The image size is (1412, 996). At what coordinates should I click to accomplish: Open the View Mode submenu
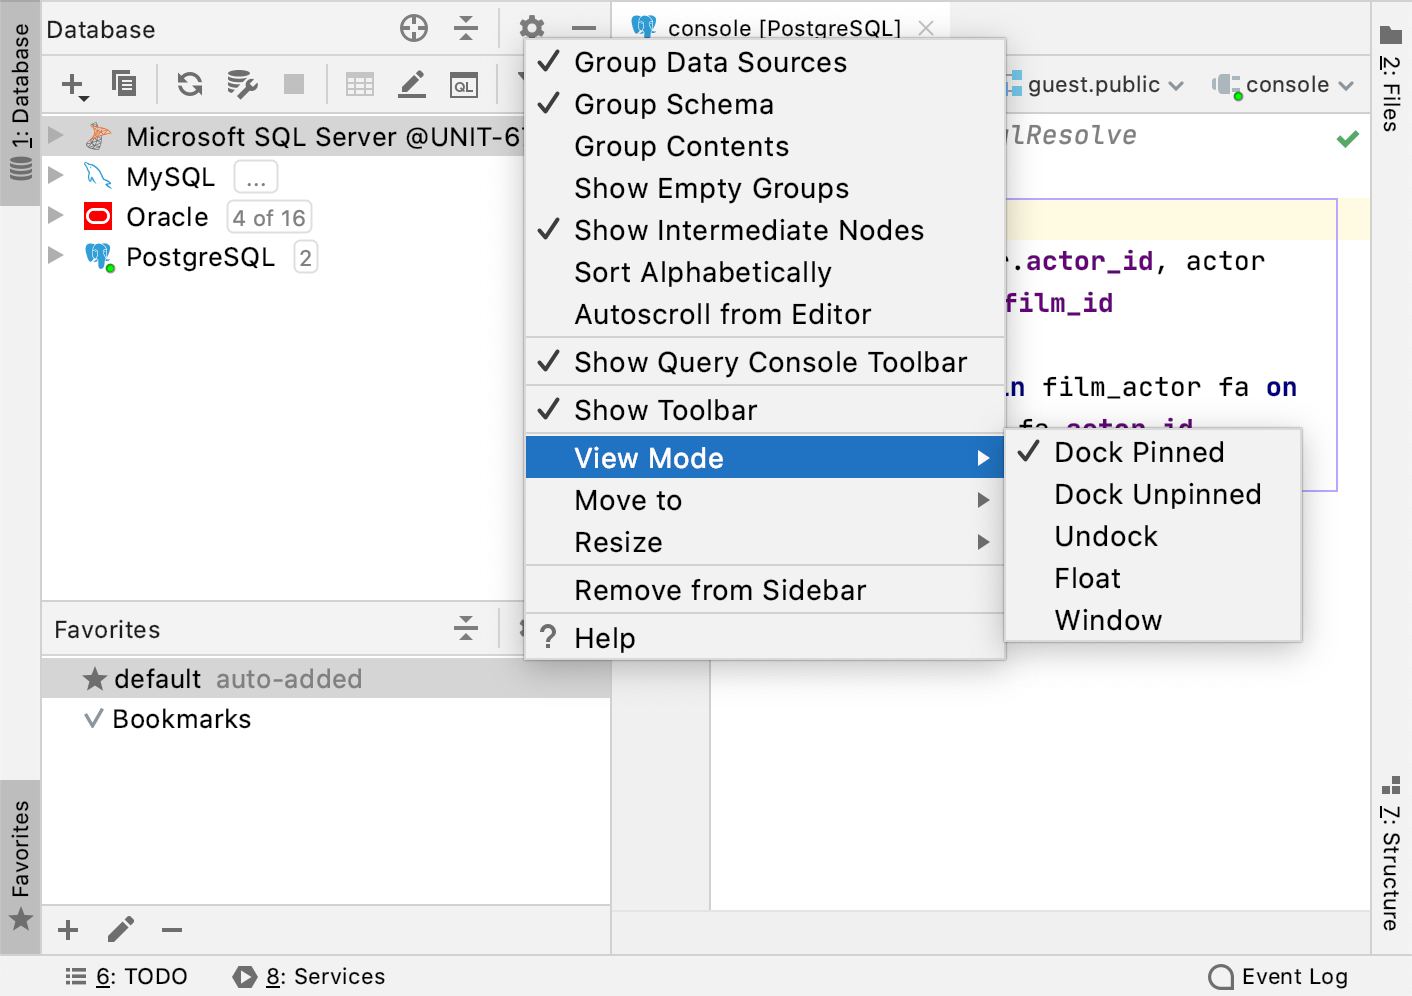coord(765,458)
